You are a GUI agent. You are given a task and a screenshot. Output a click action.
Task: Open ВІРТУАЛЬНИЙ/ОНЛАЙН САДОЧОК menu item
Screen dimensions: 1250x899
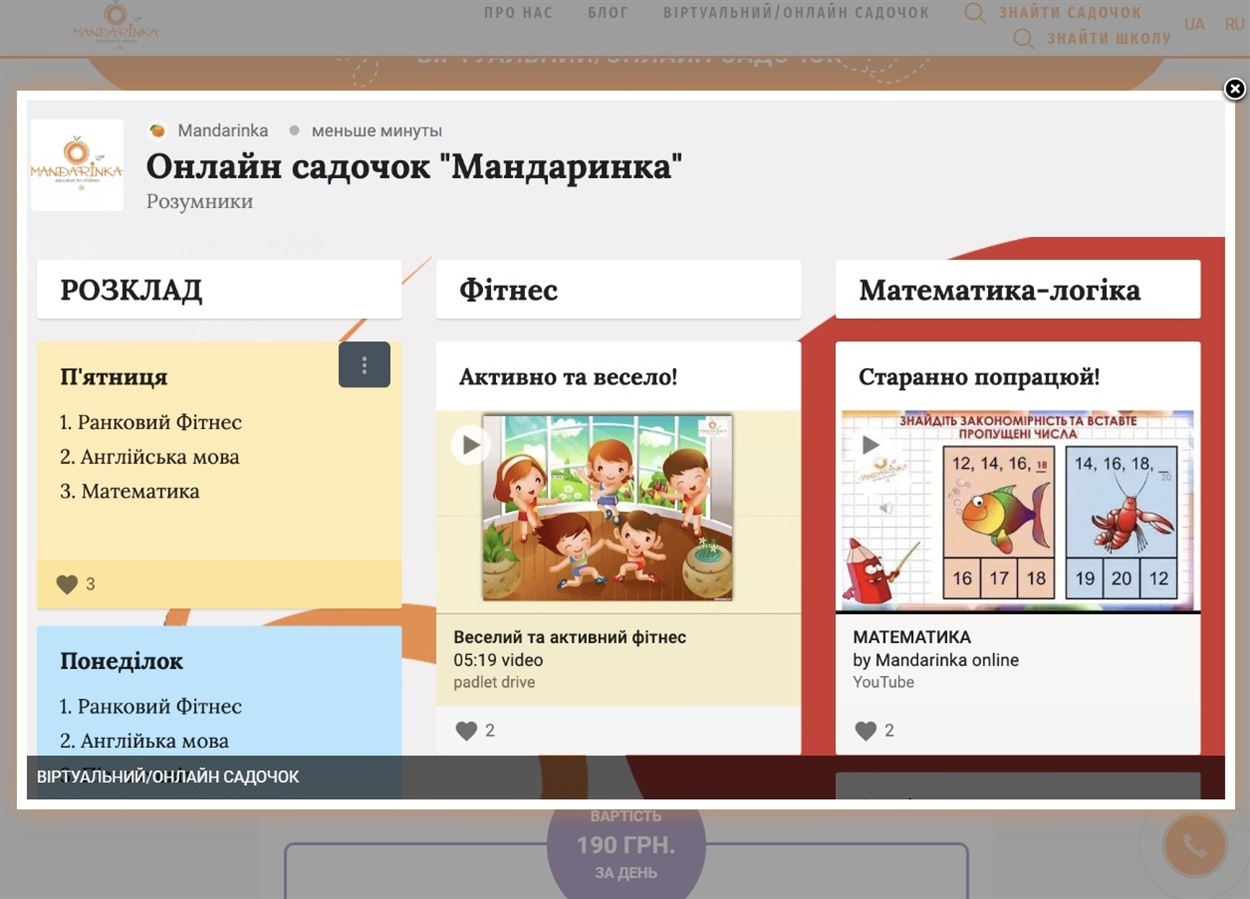796,13
